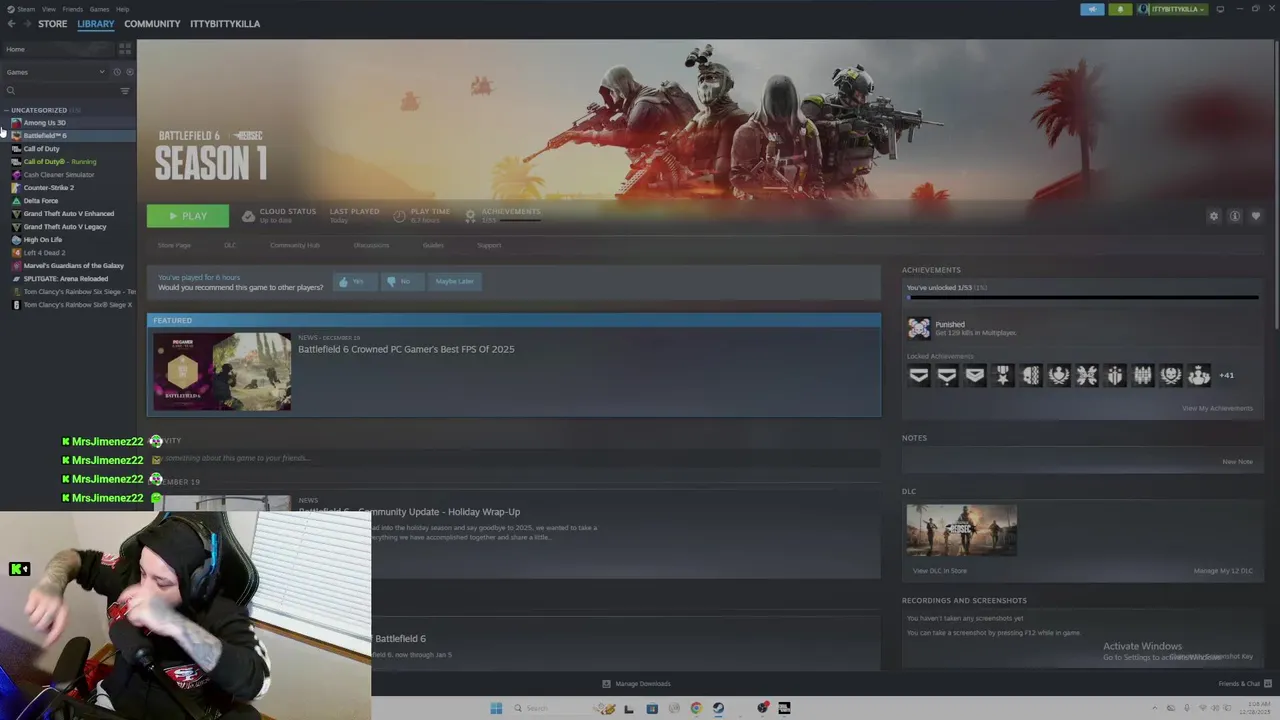Open the Games menu
This screenshot has width=1280, height=720.
[x=99, y=9]
